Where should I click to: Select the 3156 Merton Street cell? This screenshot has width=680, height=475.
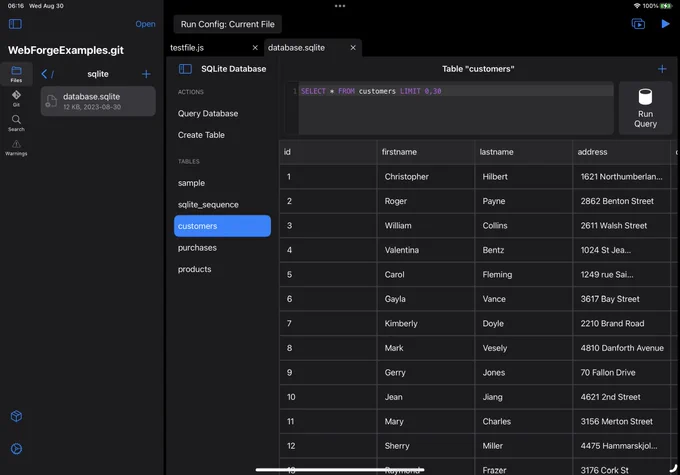(x=621, y=422)
